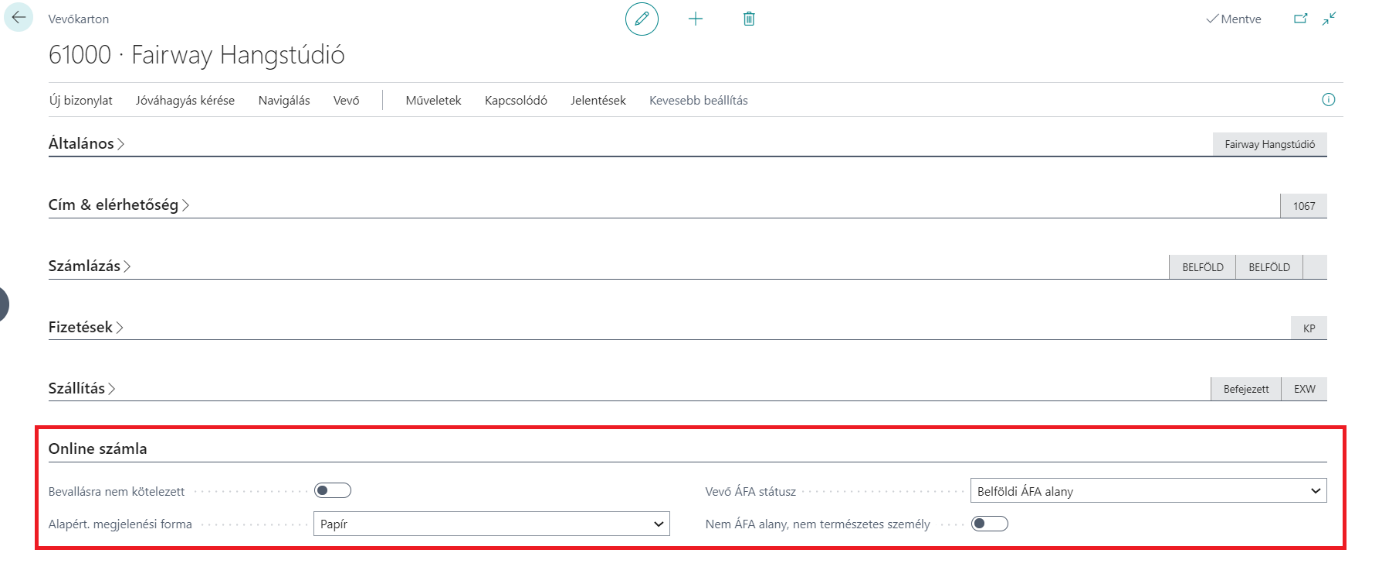
Task: Open the Kapcsolódó menu
Action: [516, 100]
